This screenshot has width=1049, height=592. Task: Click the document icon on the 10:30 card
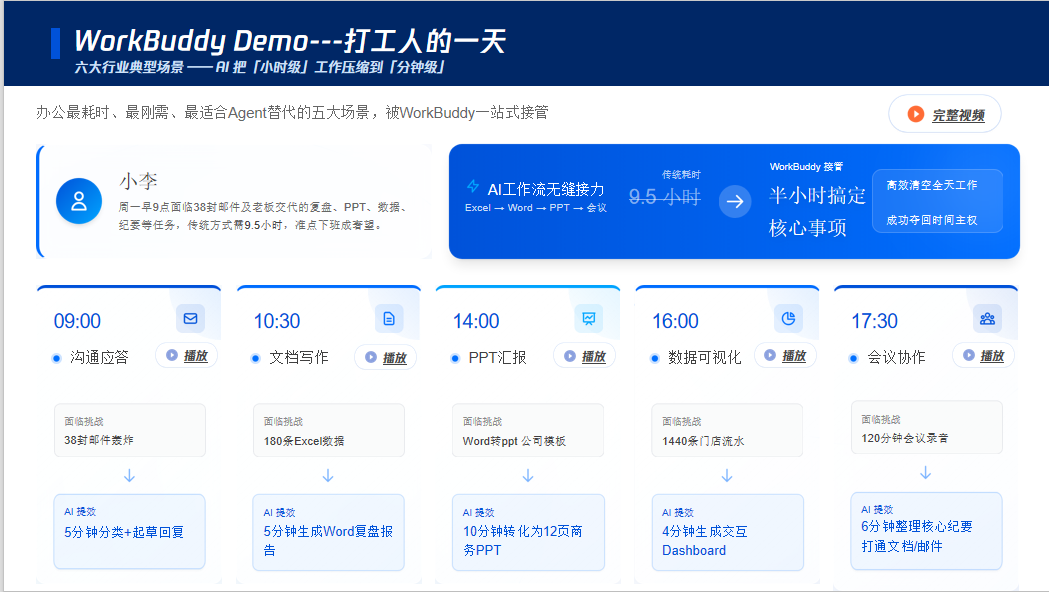point(389,319)
